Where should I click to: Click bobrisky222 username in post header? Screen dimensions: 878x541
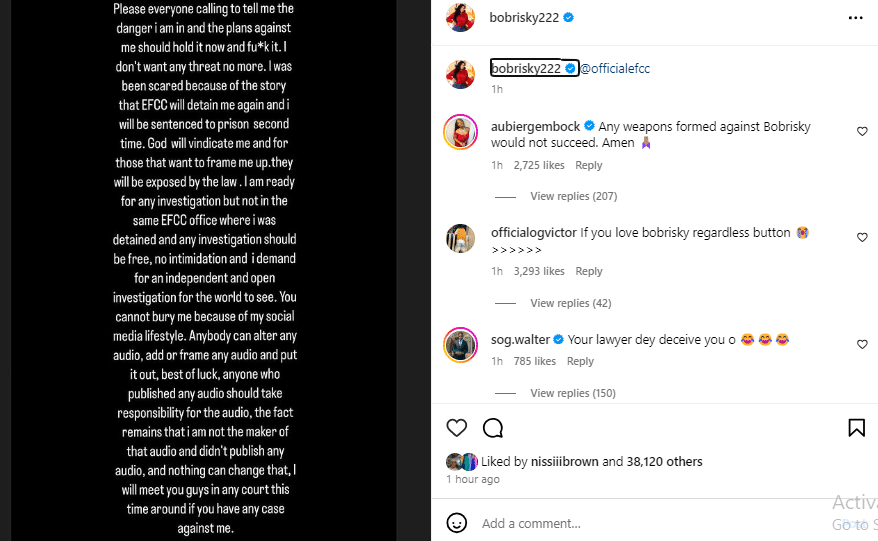tap(526, 18)
